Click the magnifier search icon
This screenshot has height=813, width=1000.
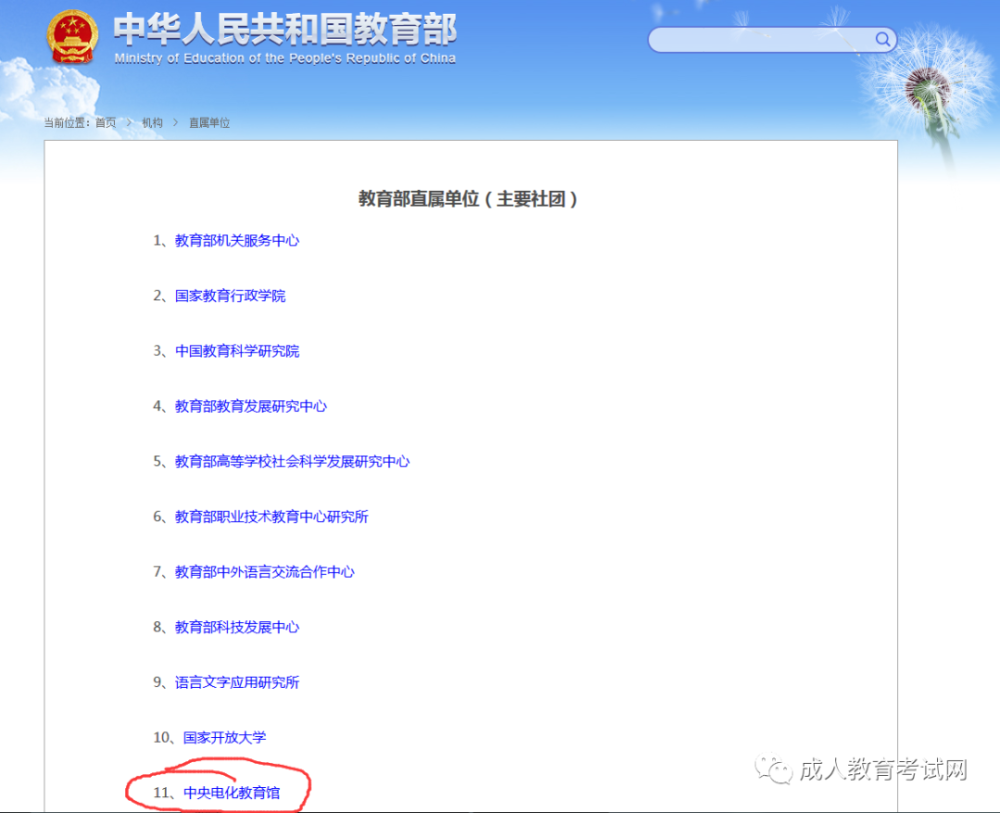[x=881, y=39]
